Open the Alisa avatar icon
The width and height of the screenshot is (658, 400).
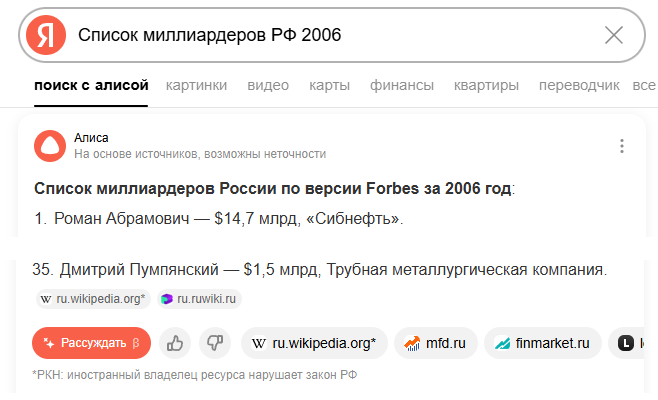50,146
